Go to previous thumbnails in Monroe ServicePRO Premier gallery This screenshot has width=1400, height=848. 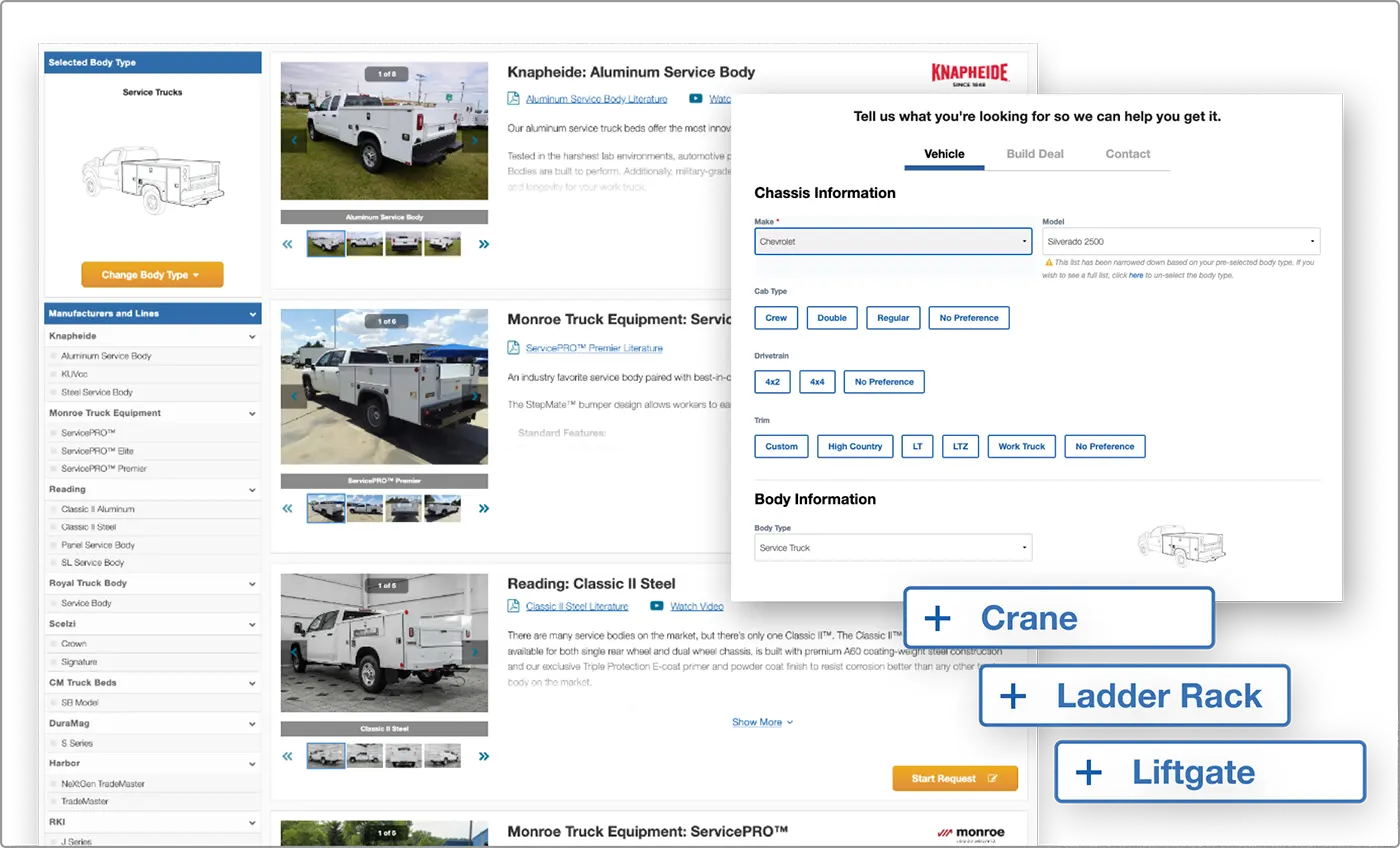[x=288, y=508]
